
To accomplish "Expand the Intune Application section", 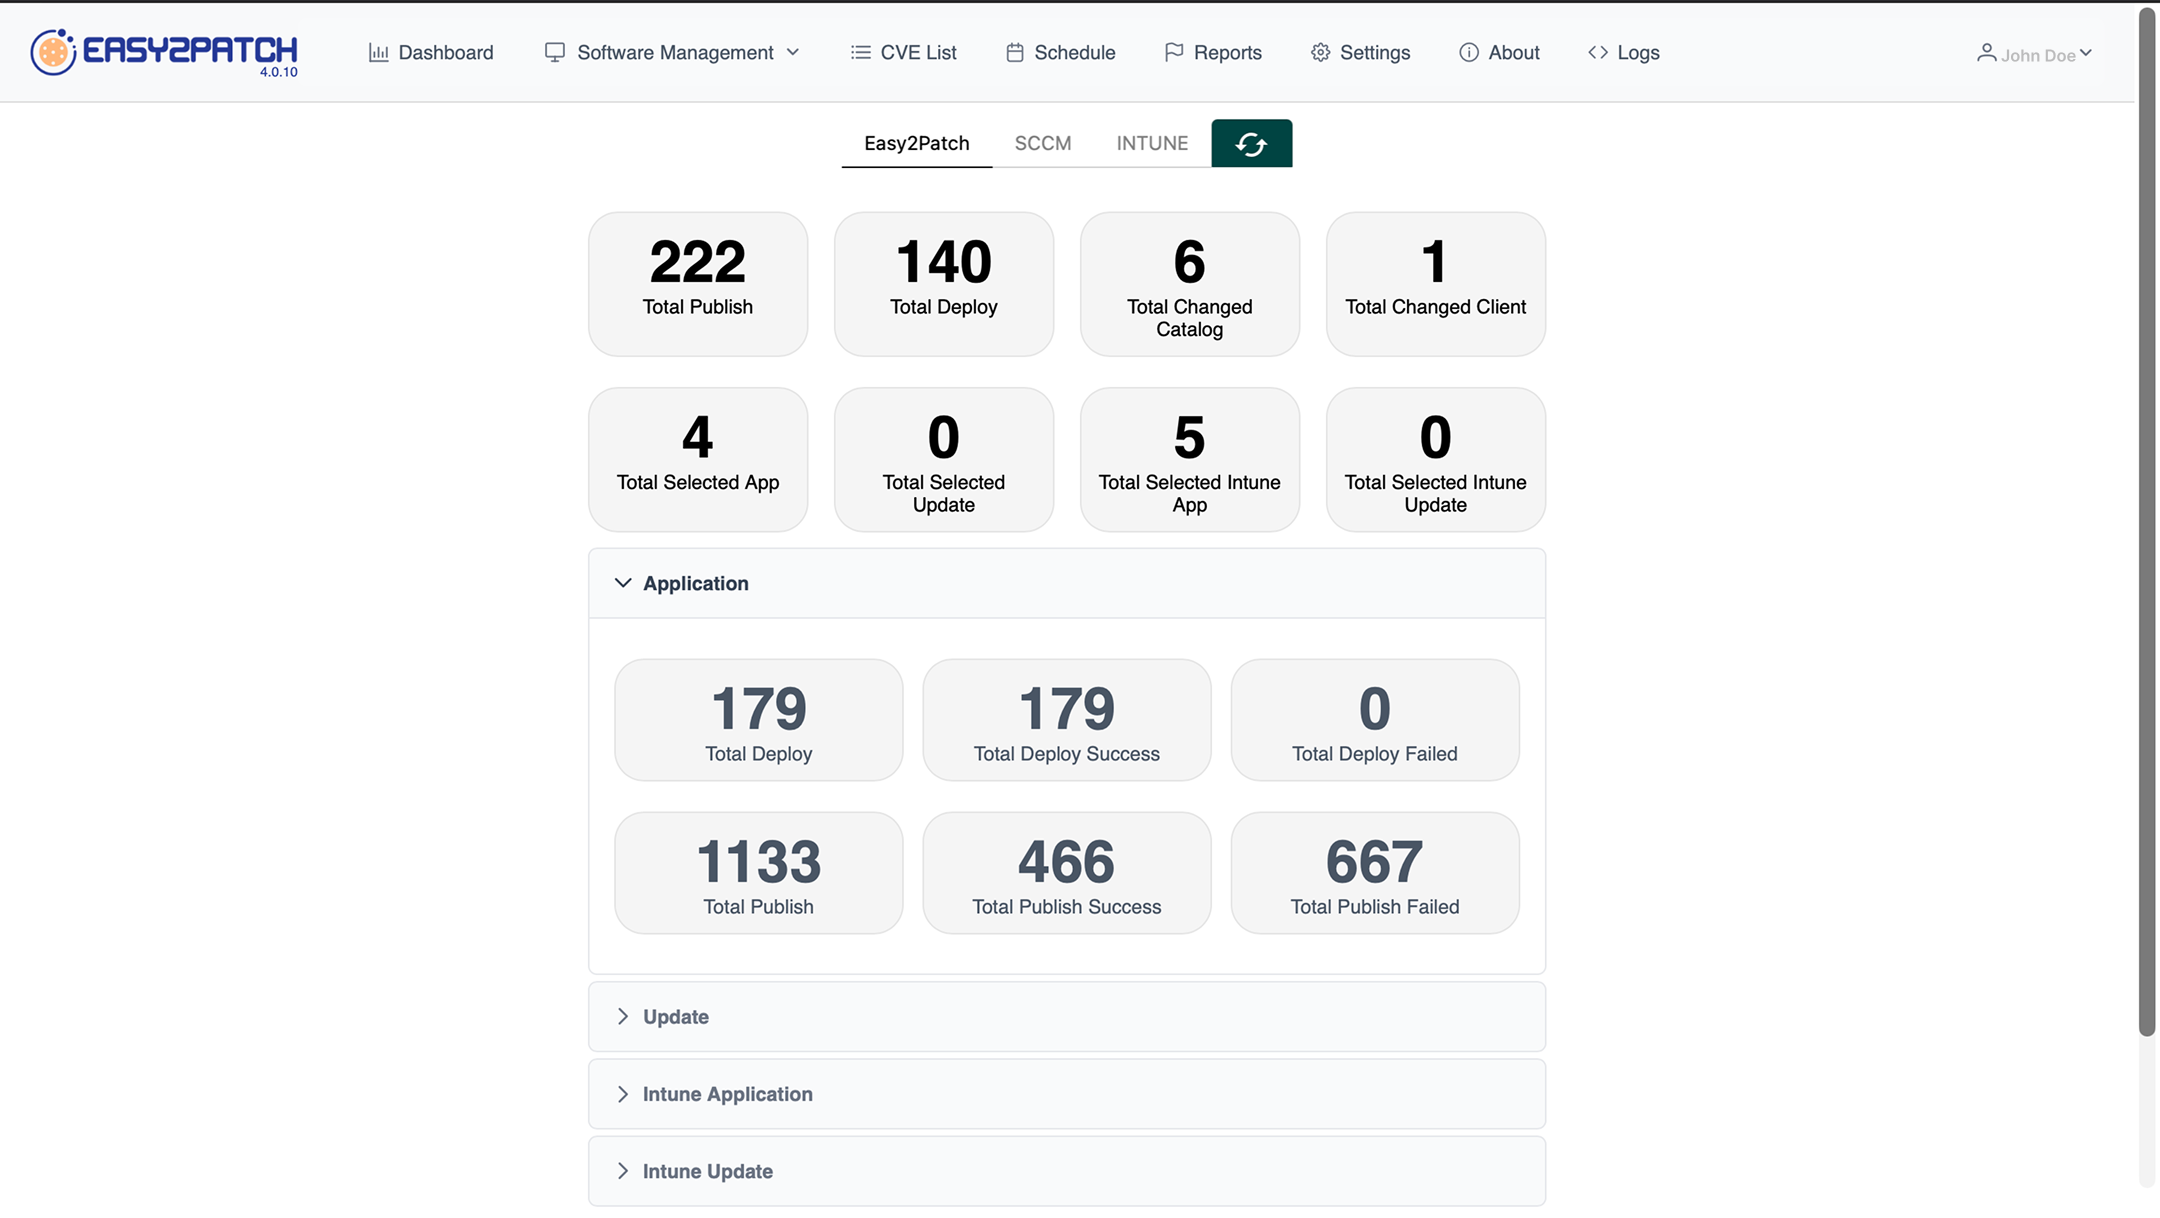I will click(1067, 1094).
